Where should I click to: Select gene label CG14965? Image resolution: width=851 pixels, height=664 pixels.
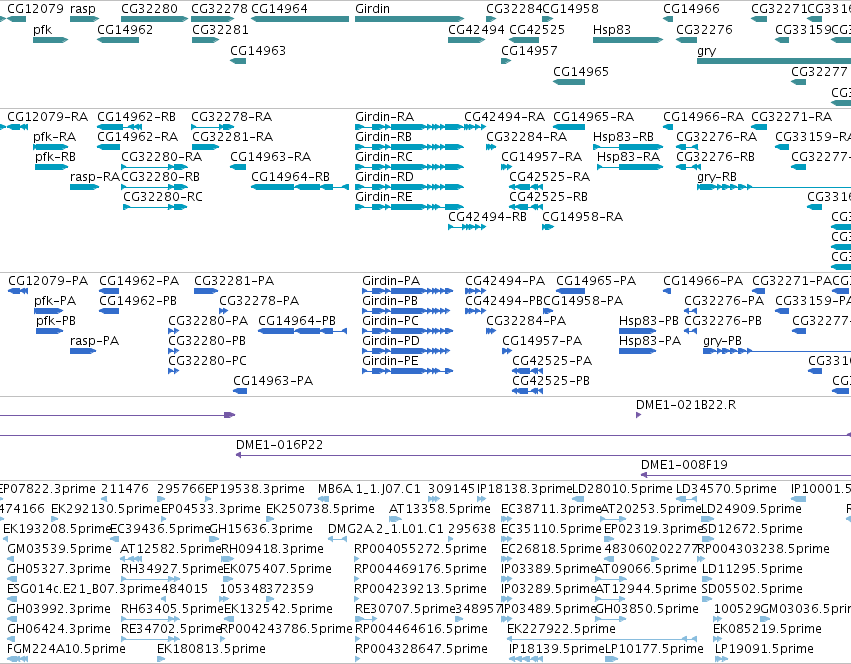tap(581, 72)
